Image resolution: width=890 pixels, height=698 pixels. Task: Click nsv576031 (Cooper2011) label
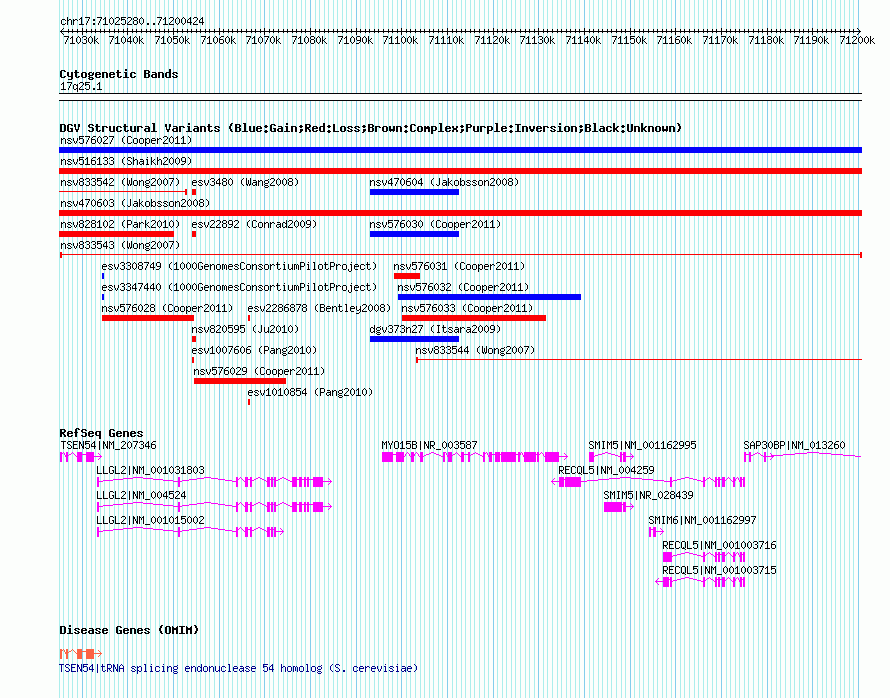point(459,267)
